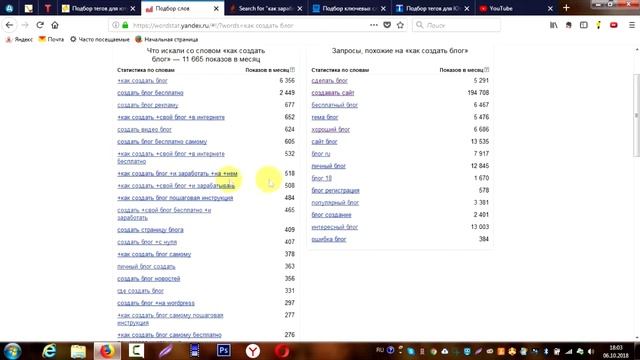The image size is (640, 360).
Task: Toggle the sidebar view icon in toolbar
Action: tap(584, 25)
